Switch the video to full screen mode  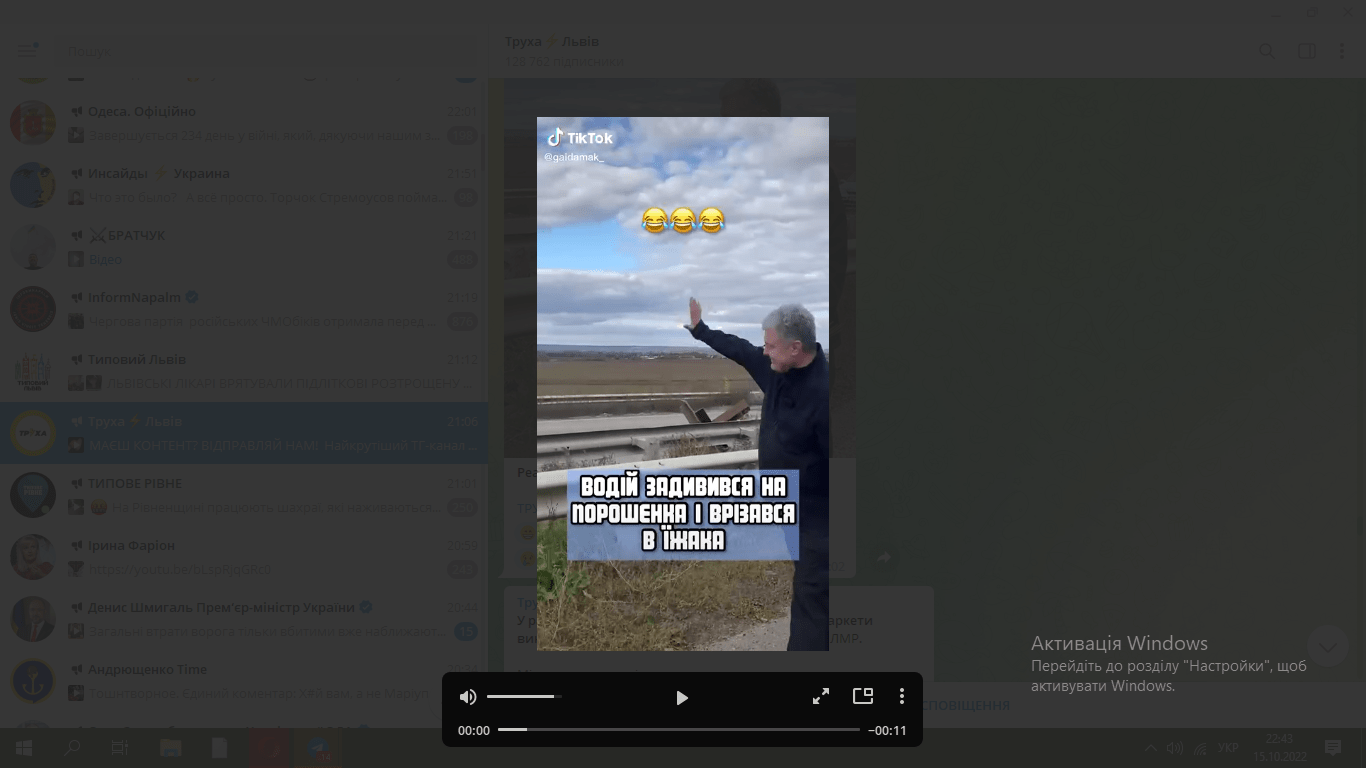pyautogui.click(x=821, y=697)
